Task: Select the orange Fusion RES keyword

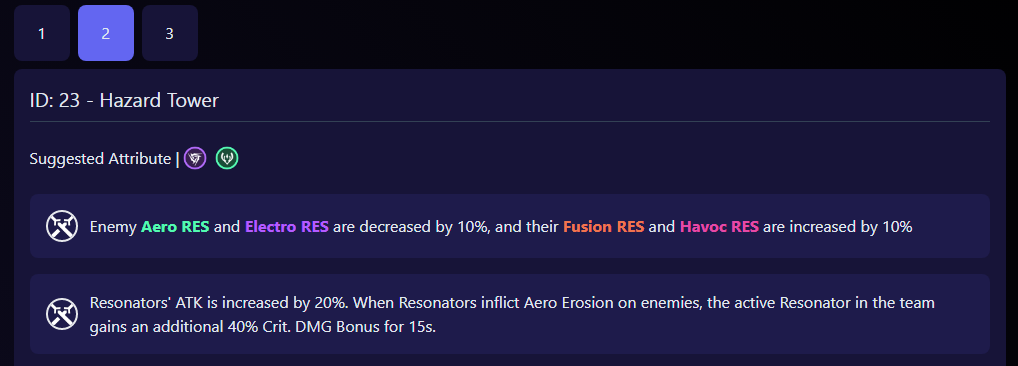Action: 604,227
